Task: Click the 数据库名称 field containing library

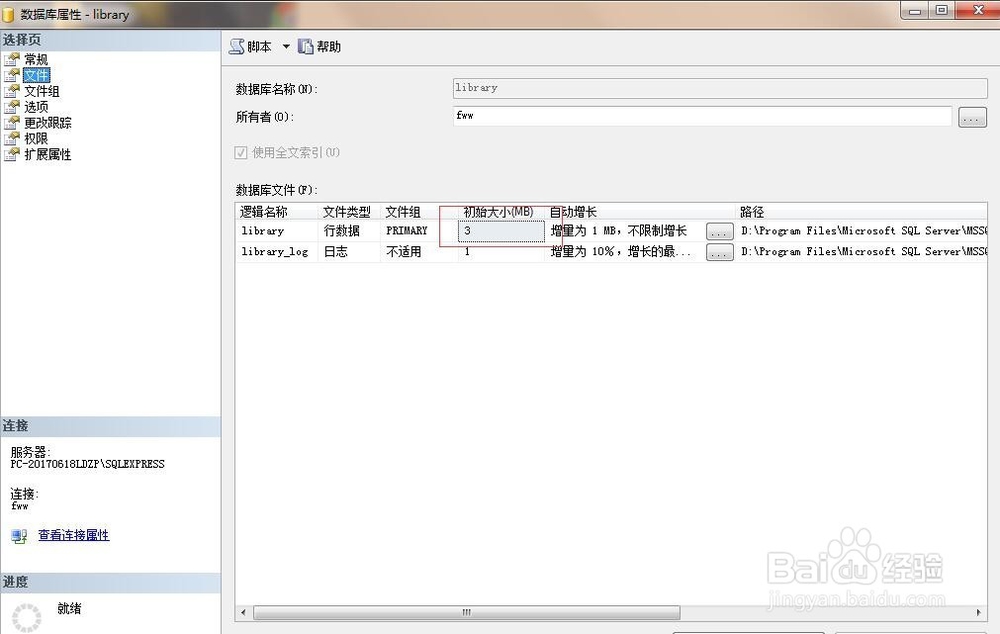Action: pyautogui.click(x=720, y=88)
